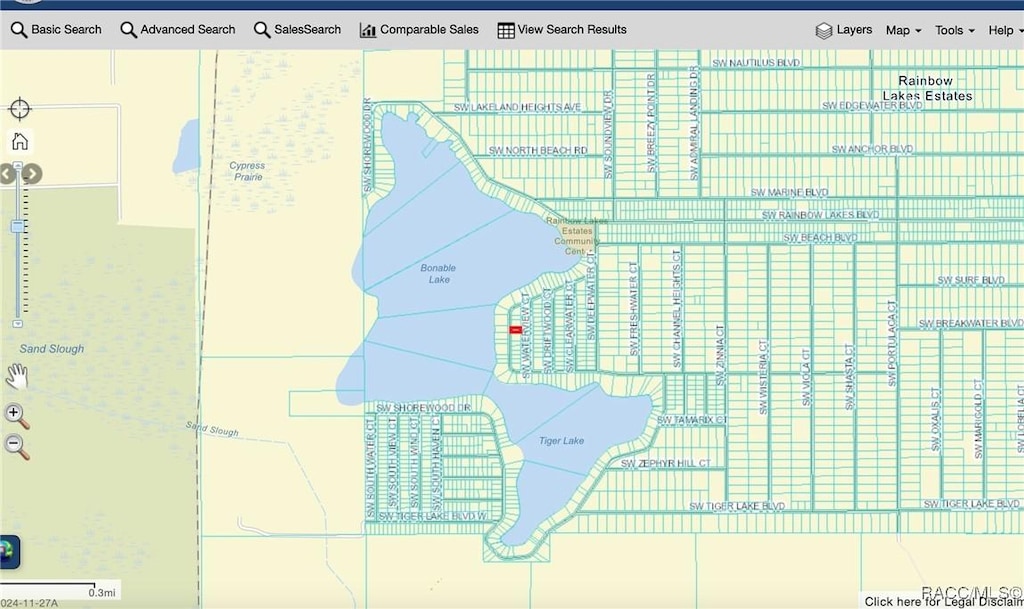Viewport: 1024px width, 609px height.
Task: Click the locate crosshair icon
Action: (x=20, y=109)
